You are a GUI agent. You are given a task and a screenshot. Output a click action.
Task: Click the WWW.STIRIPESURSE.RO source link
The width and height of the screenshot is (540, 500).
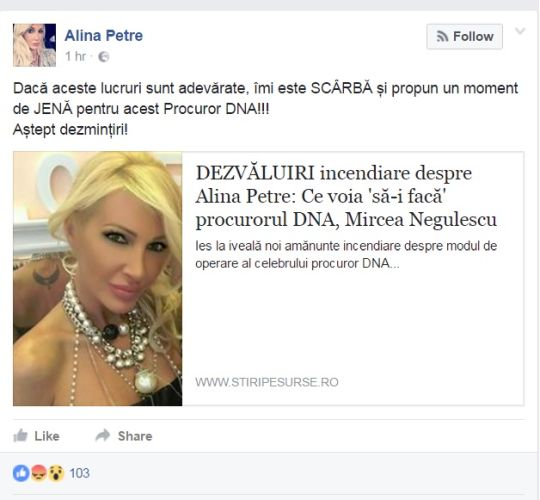point(267,382)
